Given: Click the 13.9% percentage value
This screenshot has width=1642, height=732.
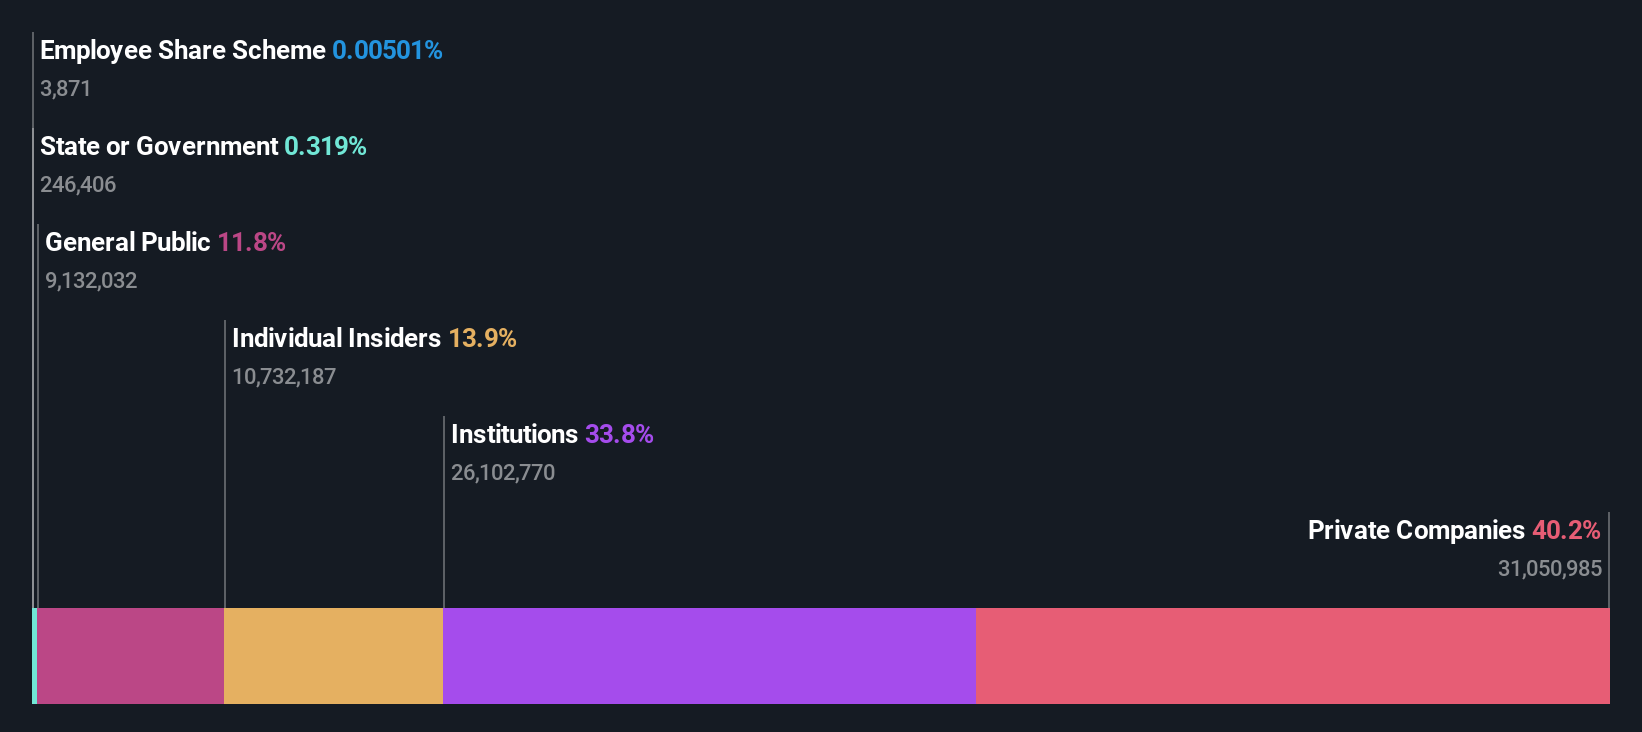Looking at the screenshot, I should [x=482, y=338].
